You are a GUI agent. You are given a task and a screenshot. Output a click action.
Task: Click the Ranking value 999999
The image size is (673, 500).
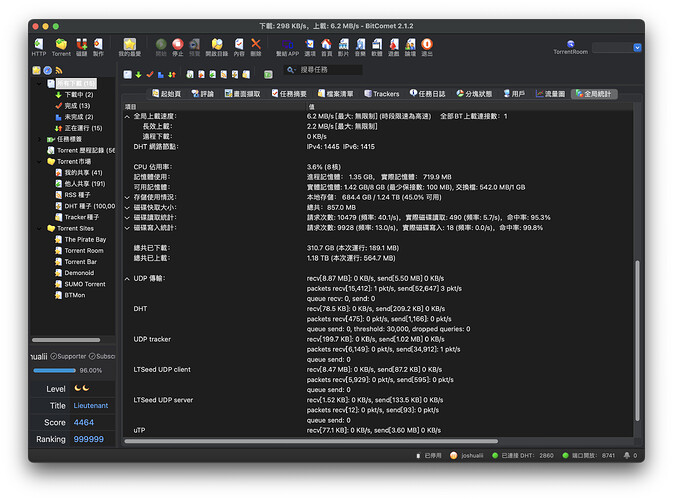click(88, 439)
